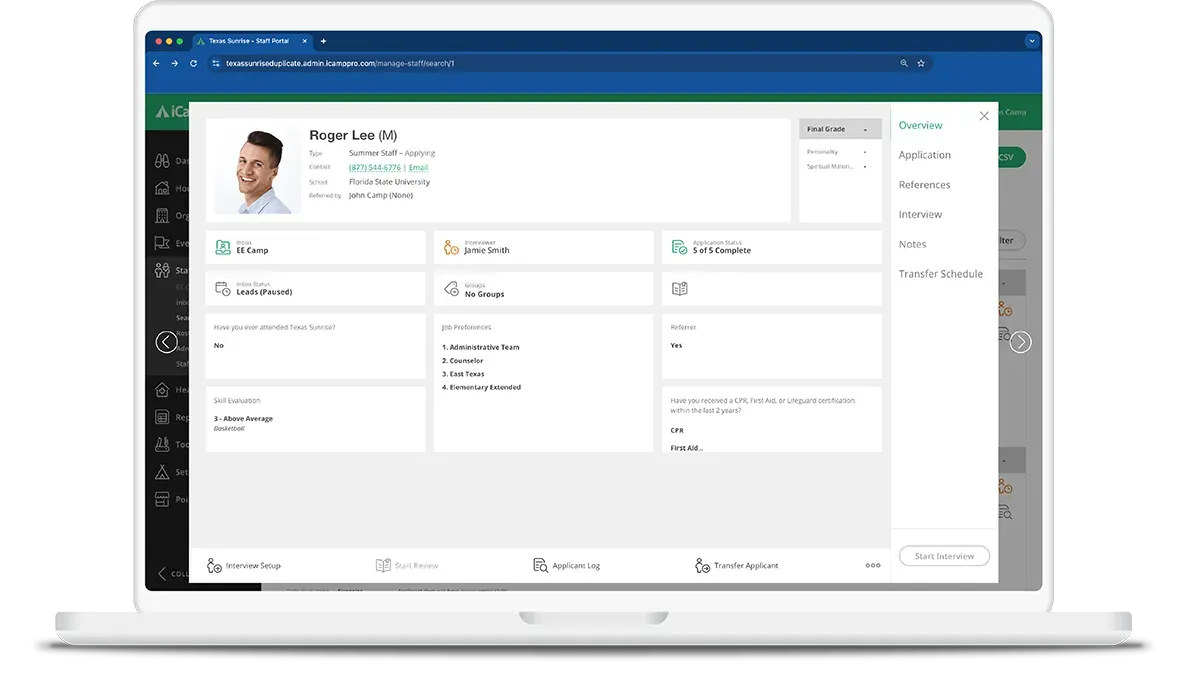The image size is (1187, 690).
Task: Click the medical house sidebar icon
Action: (x=162, y=389)
